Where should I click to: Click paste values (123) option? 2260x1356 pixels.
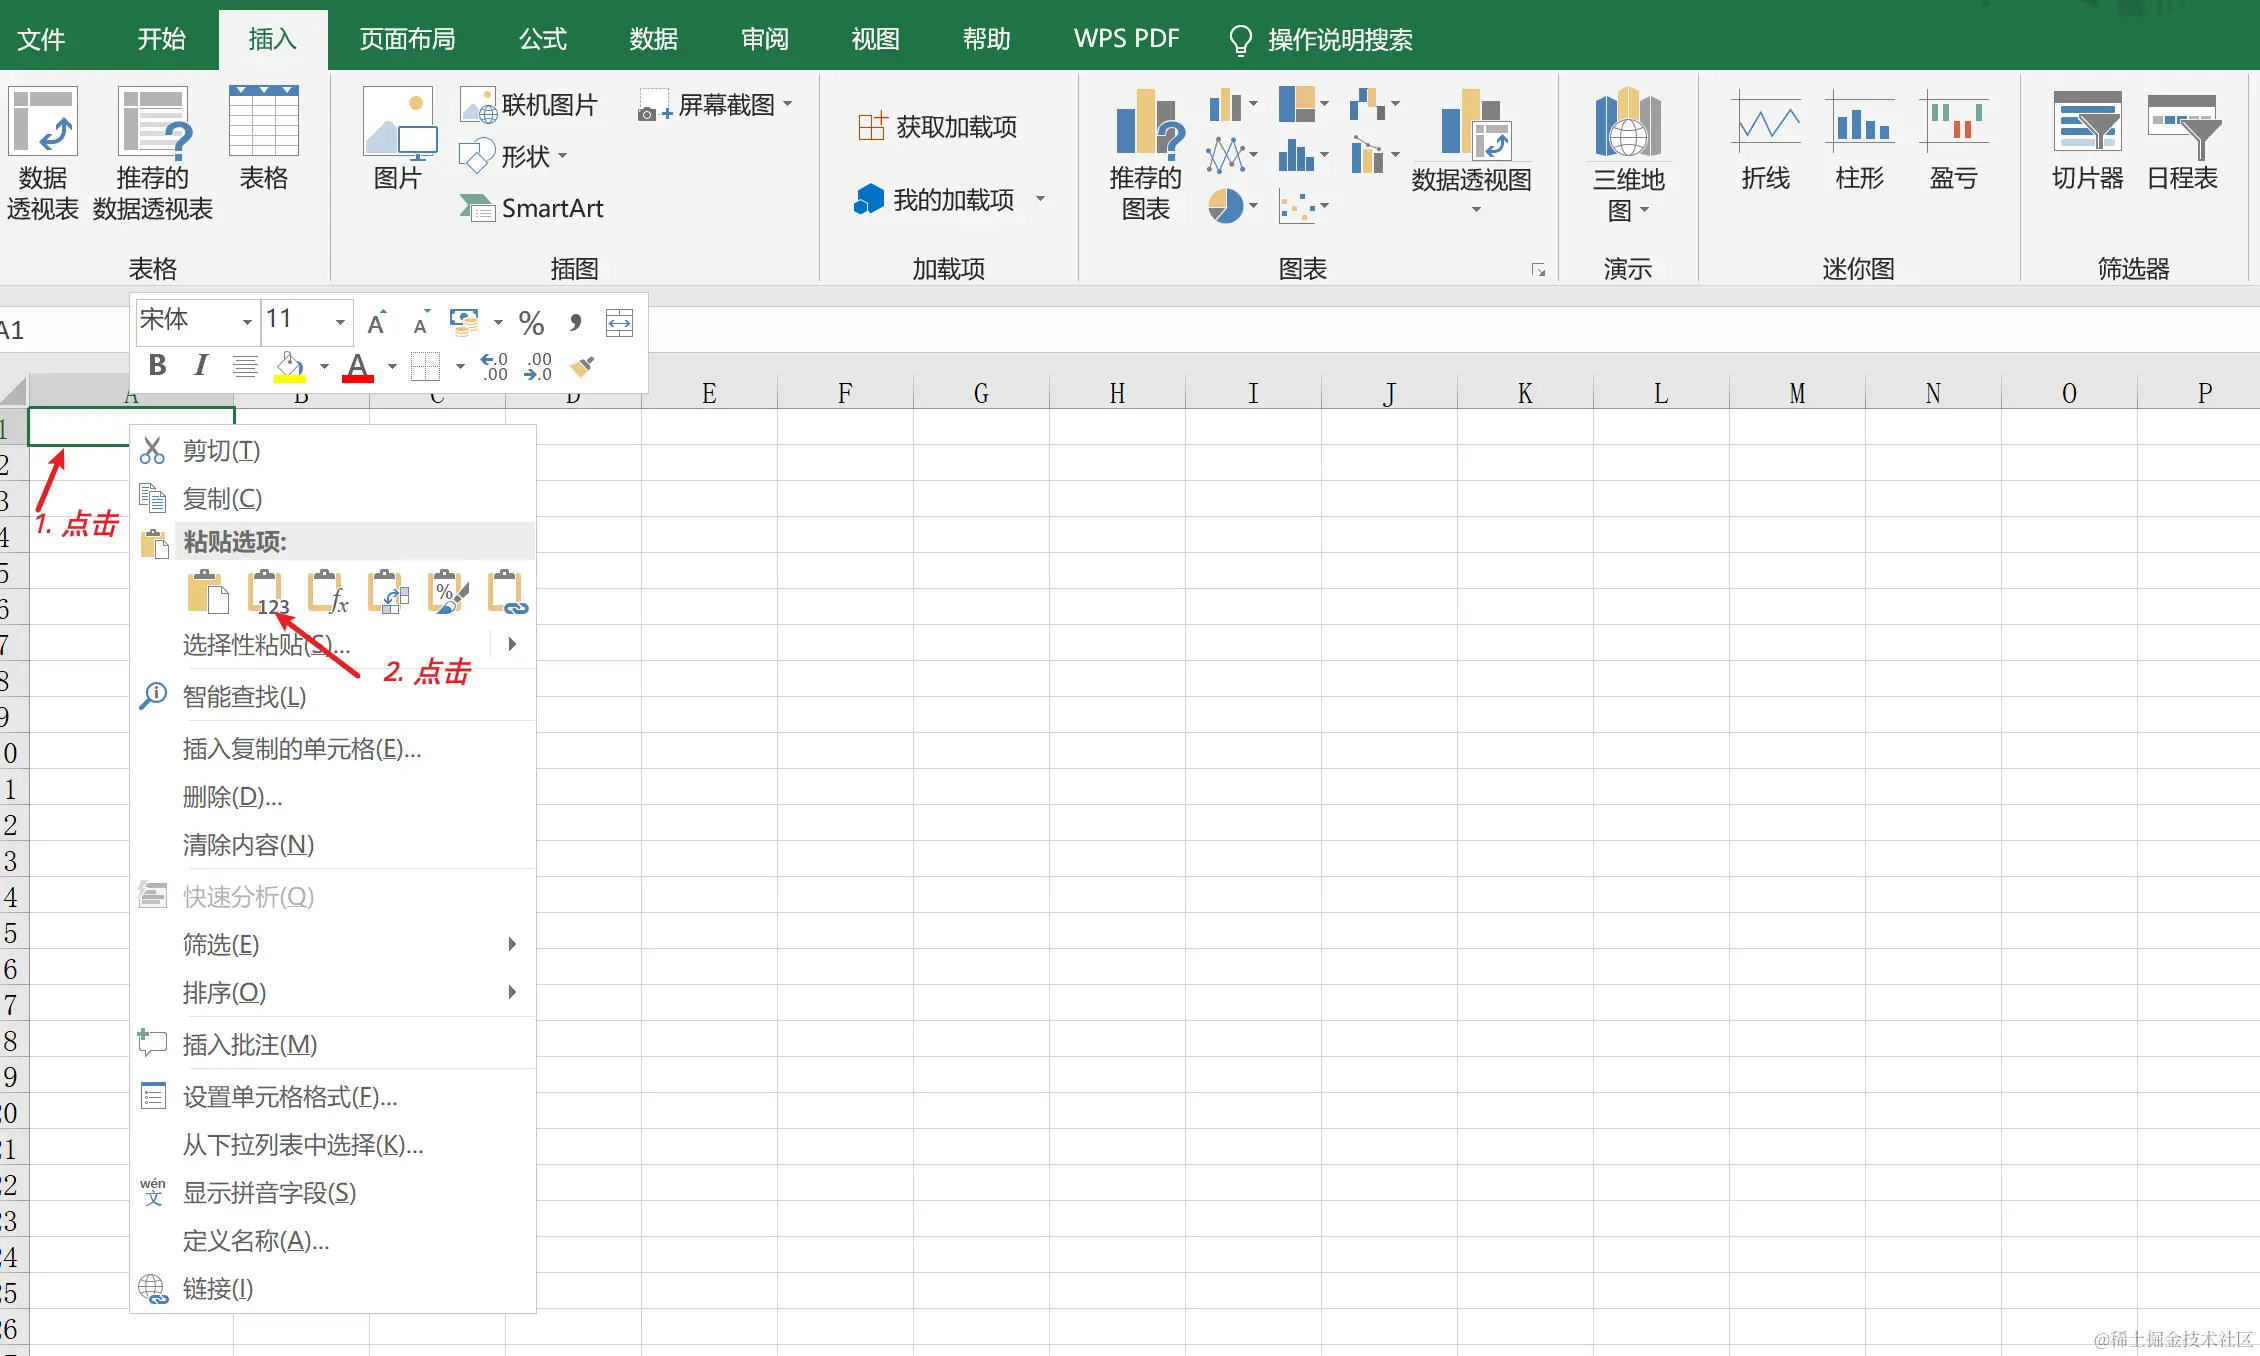(266, 592)
